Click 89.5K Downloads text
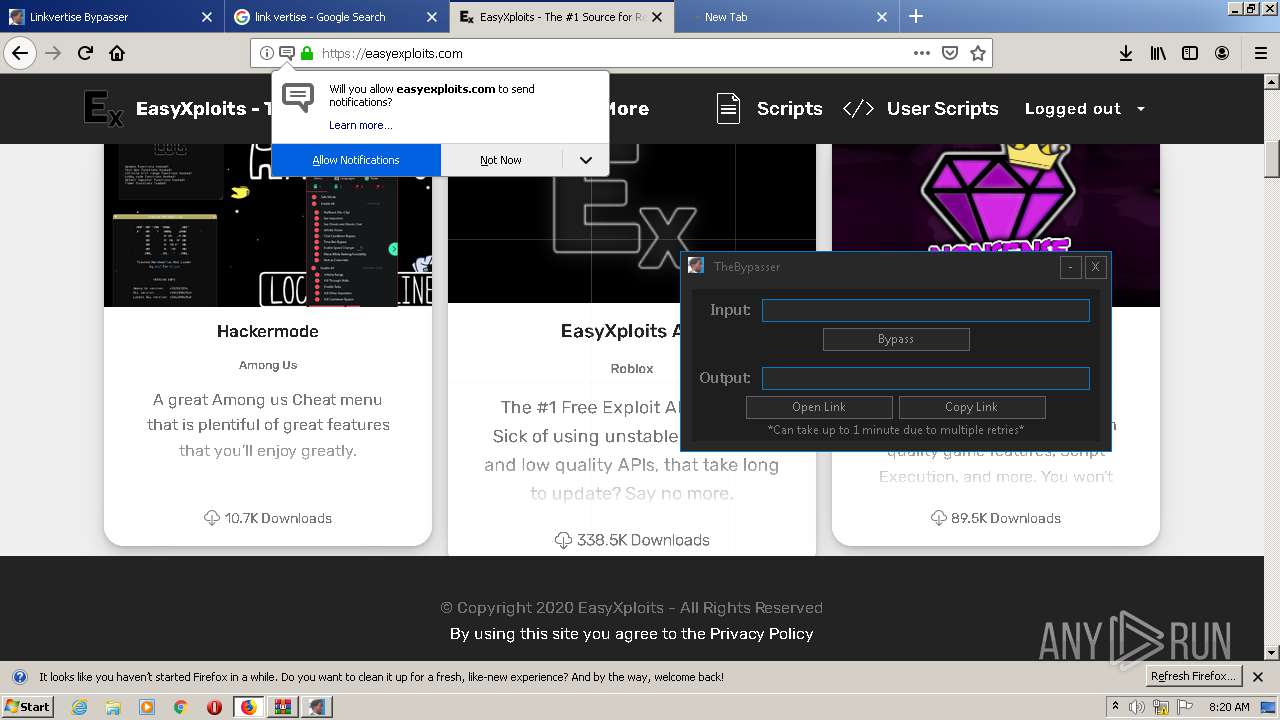The height and width of the screenshot is (720, 1280). click(1006, 518)
